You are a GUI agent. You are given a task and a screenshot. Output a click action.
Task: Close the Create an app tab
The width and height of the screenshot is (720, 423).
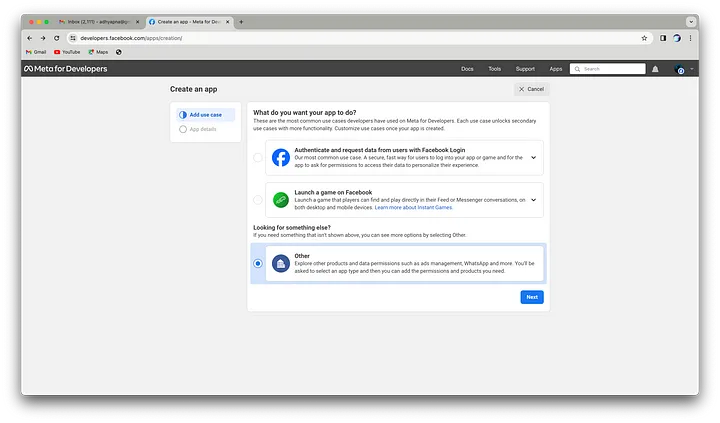(x=227, y=22)
